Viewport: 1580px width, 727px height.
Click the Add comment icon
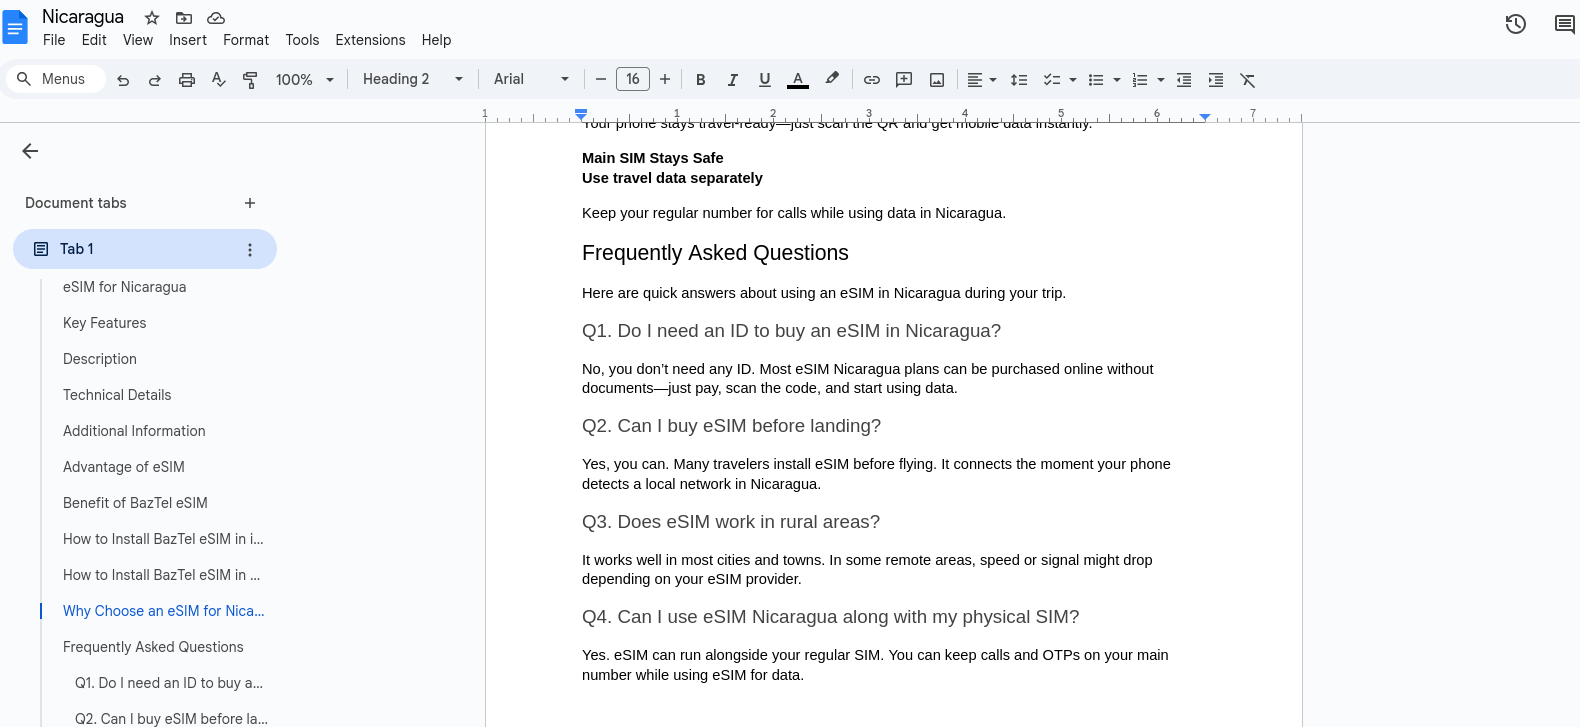904,80
